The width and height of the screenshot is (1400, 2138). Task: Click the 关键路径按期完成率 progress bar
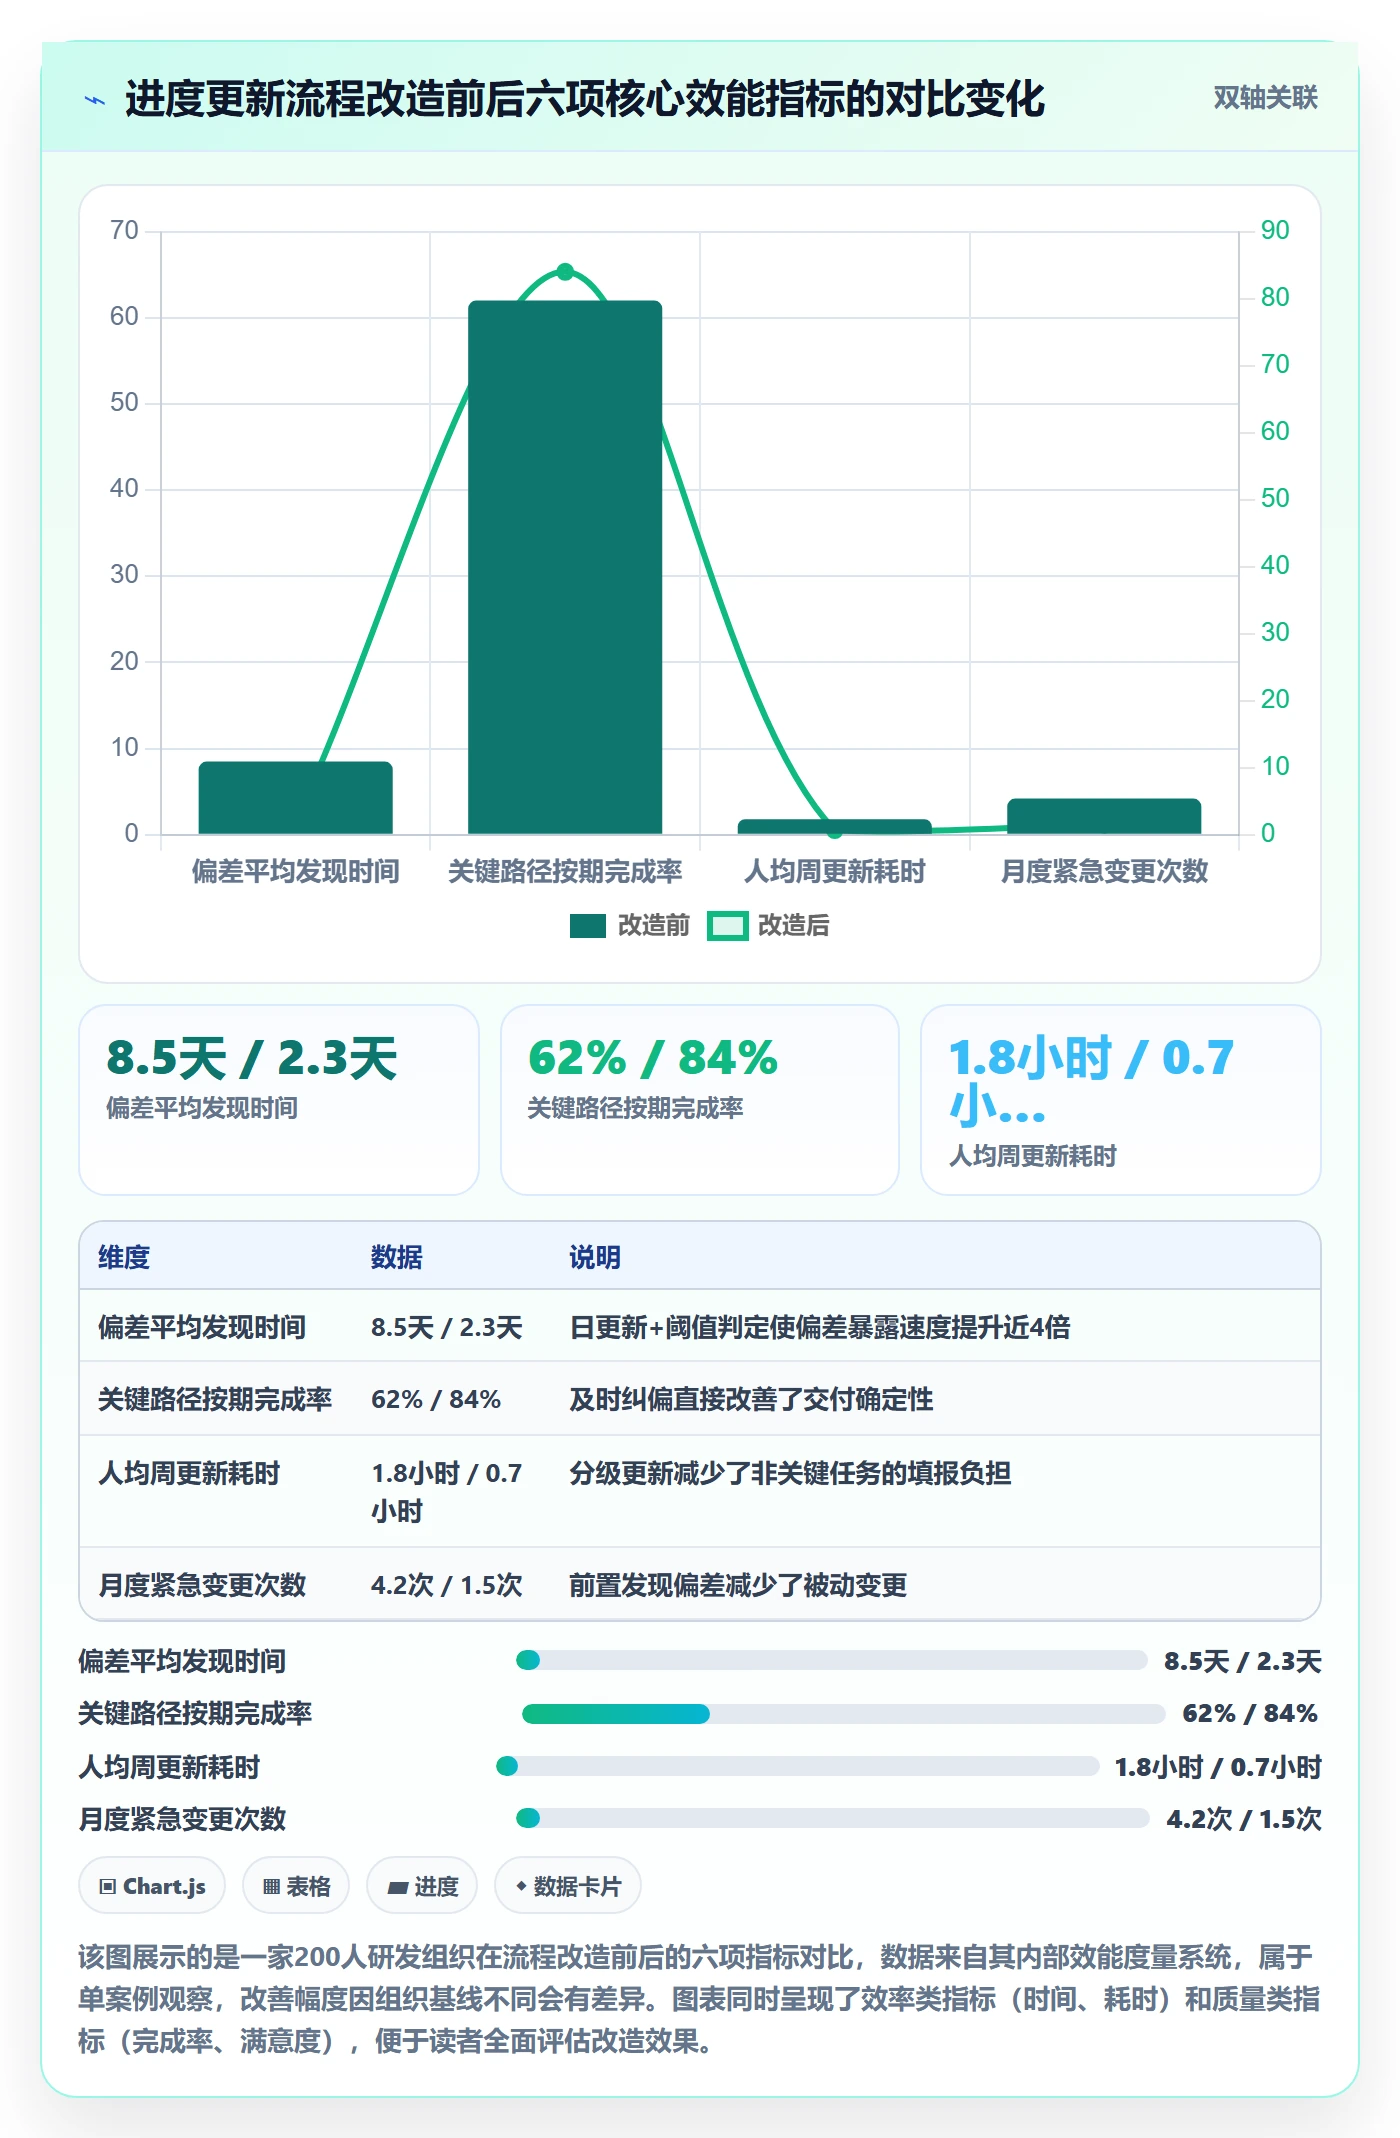point(843,1713)
